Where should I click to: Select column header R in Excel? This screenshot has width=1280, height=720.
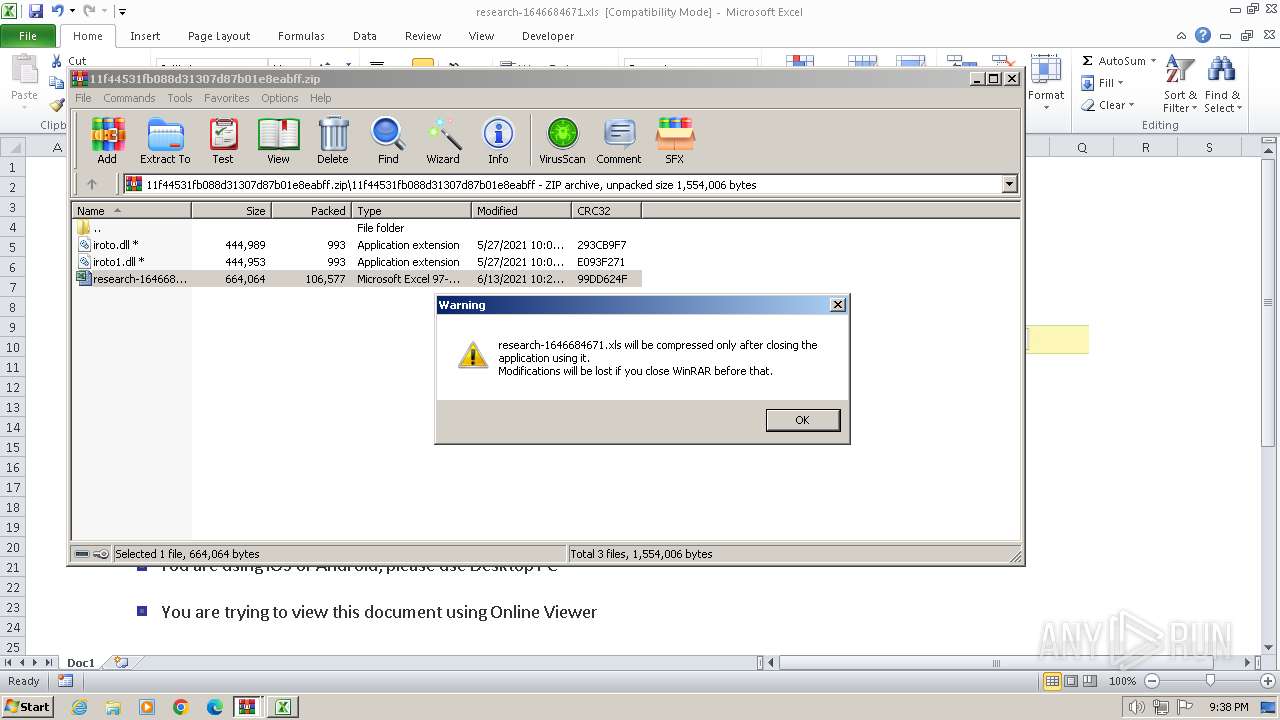tap(1146, 147)
